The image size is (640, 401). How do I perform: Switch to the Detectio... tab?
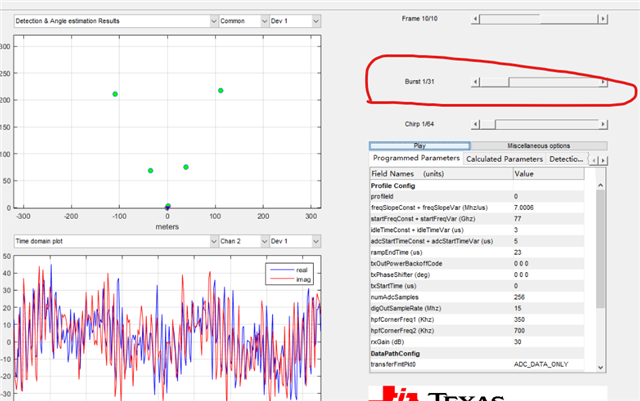tap(567, 159)
